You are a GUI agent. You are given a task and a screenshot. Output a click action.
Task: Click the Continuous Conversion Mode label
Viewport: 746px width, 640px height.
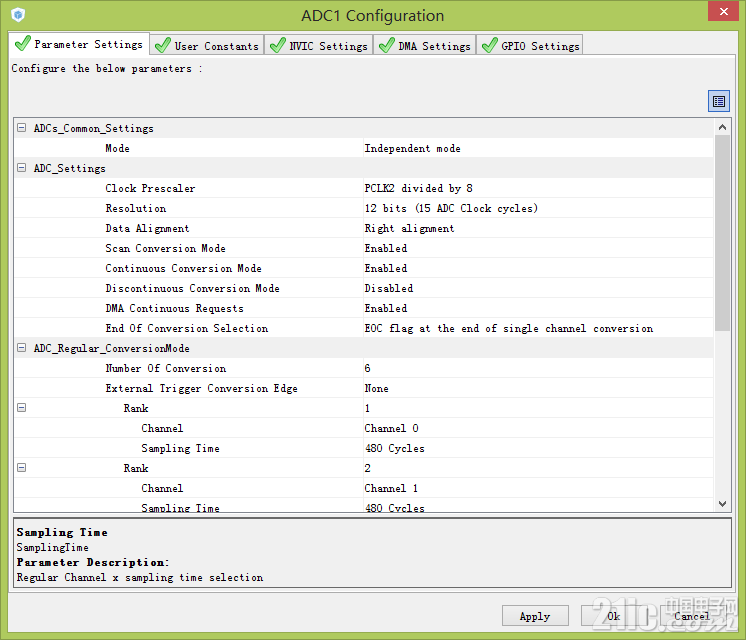point(183,268)
